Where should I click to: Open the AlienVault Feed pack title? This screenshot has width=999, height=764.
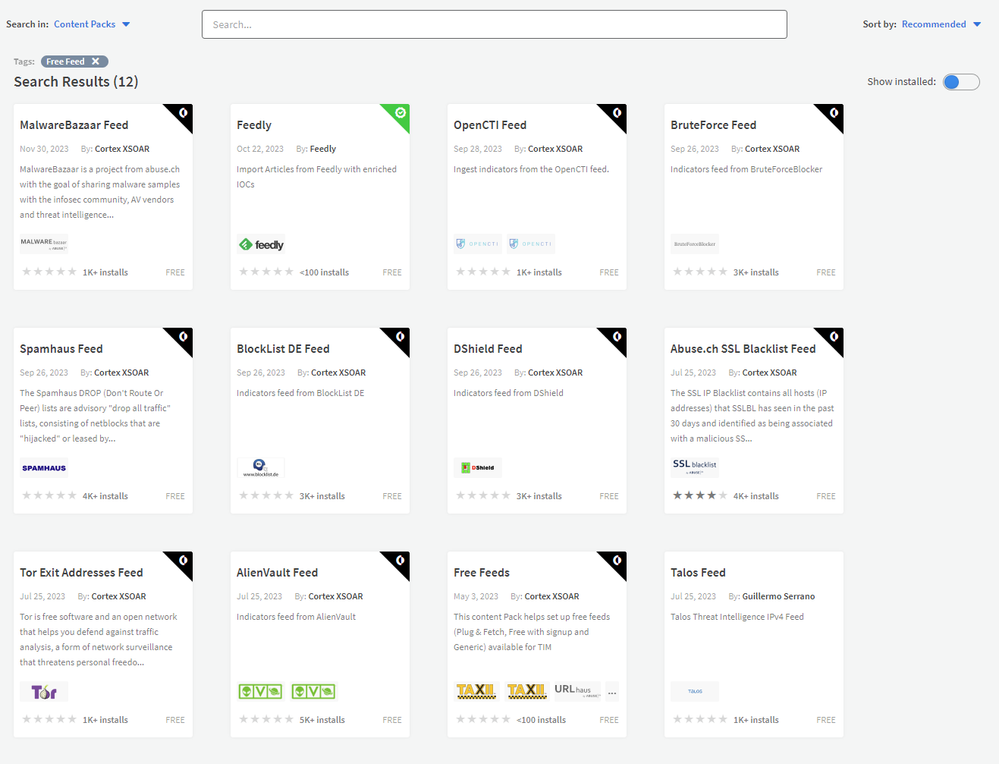(277, 572)
